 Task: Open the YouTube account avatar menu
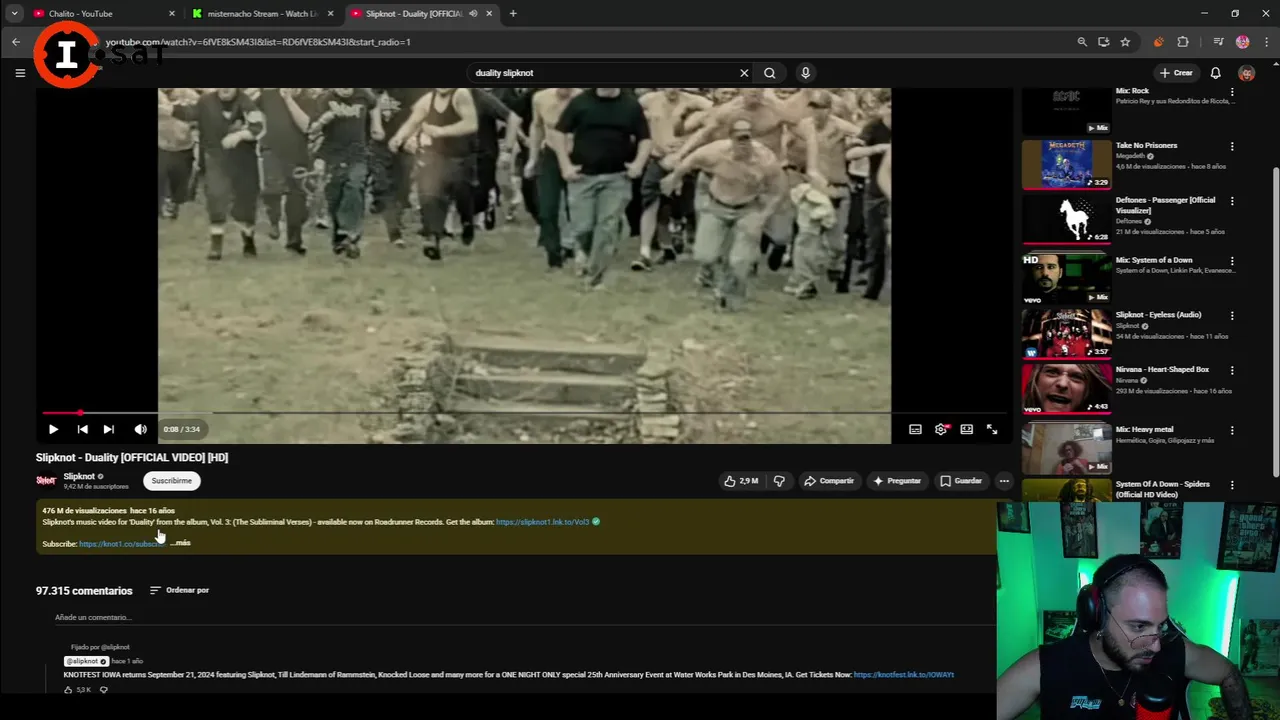pos(1246,73)
